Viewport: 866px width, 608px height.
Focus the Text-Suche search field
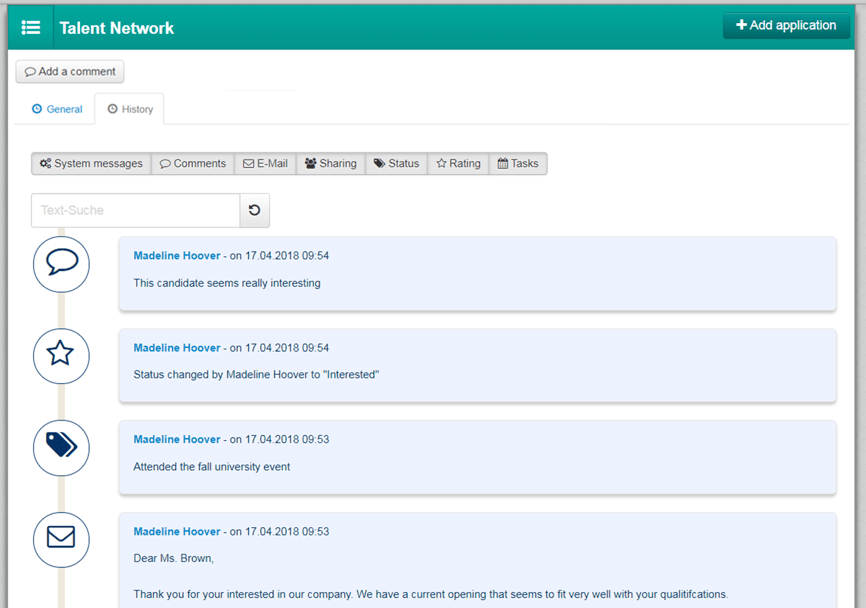click(136, 211)
